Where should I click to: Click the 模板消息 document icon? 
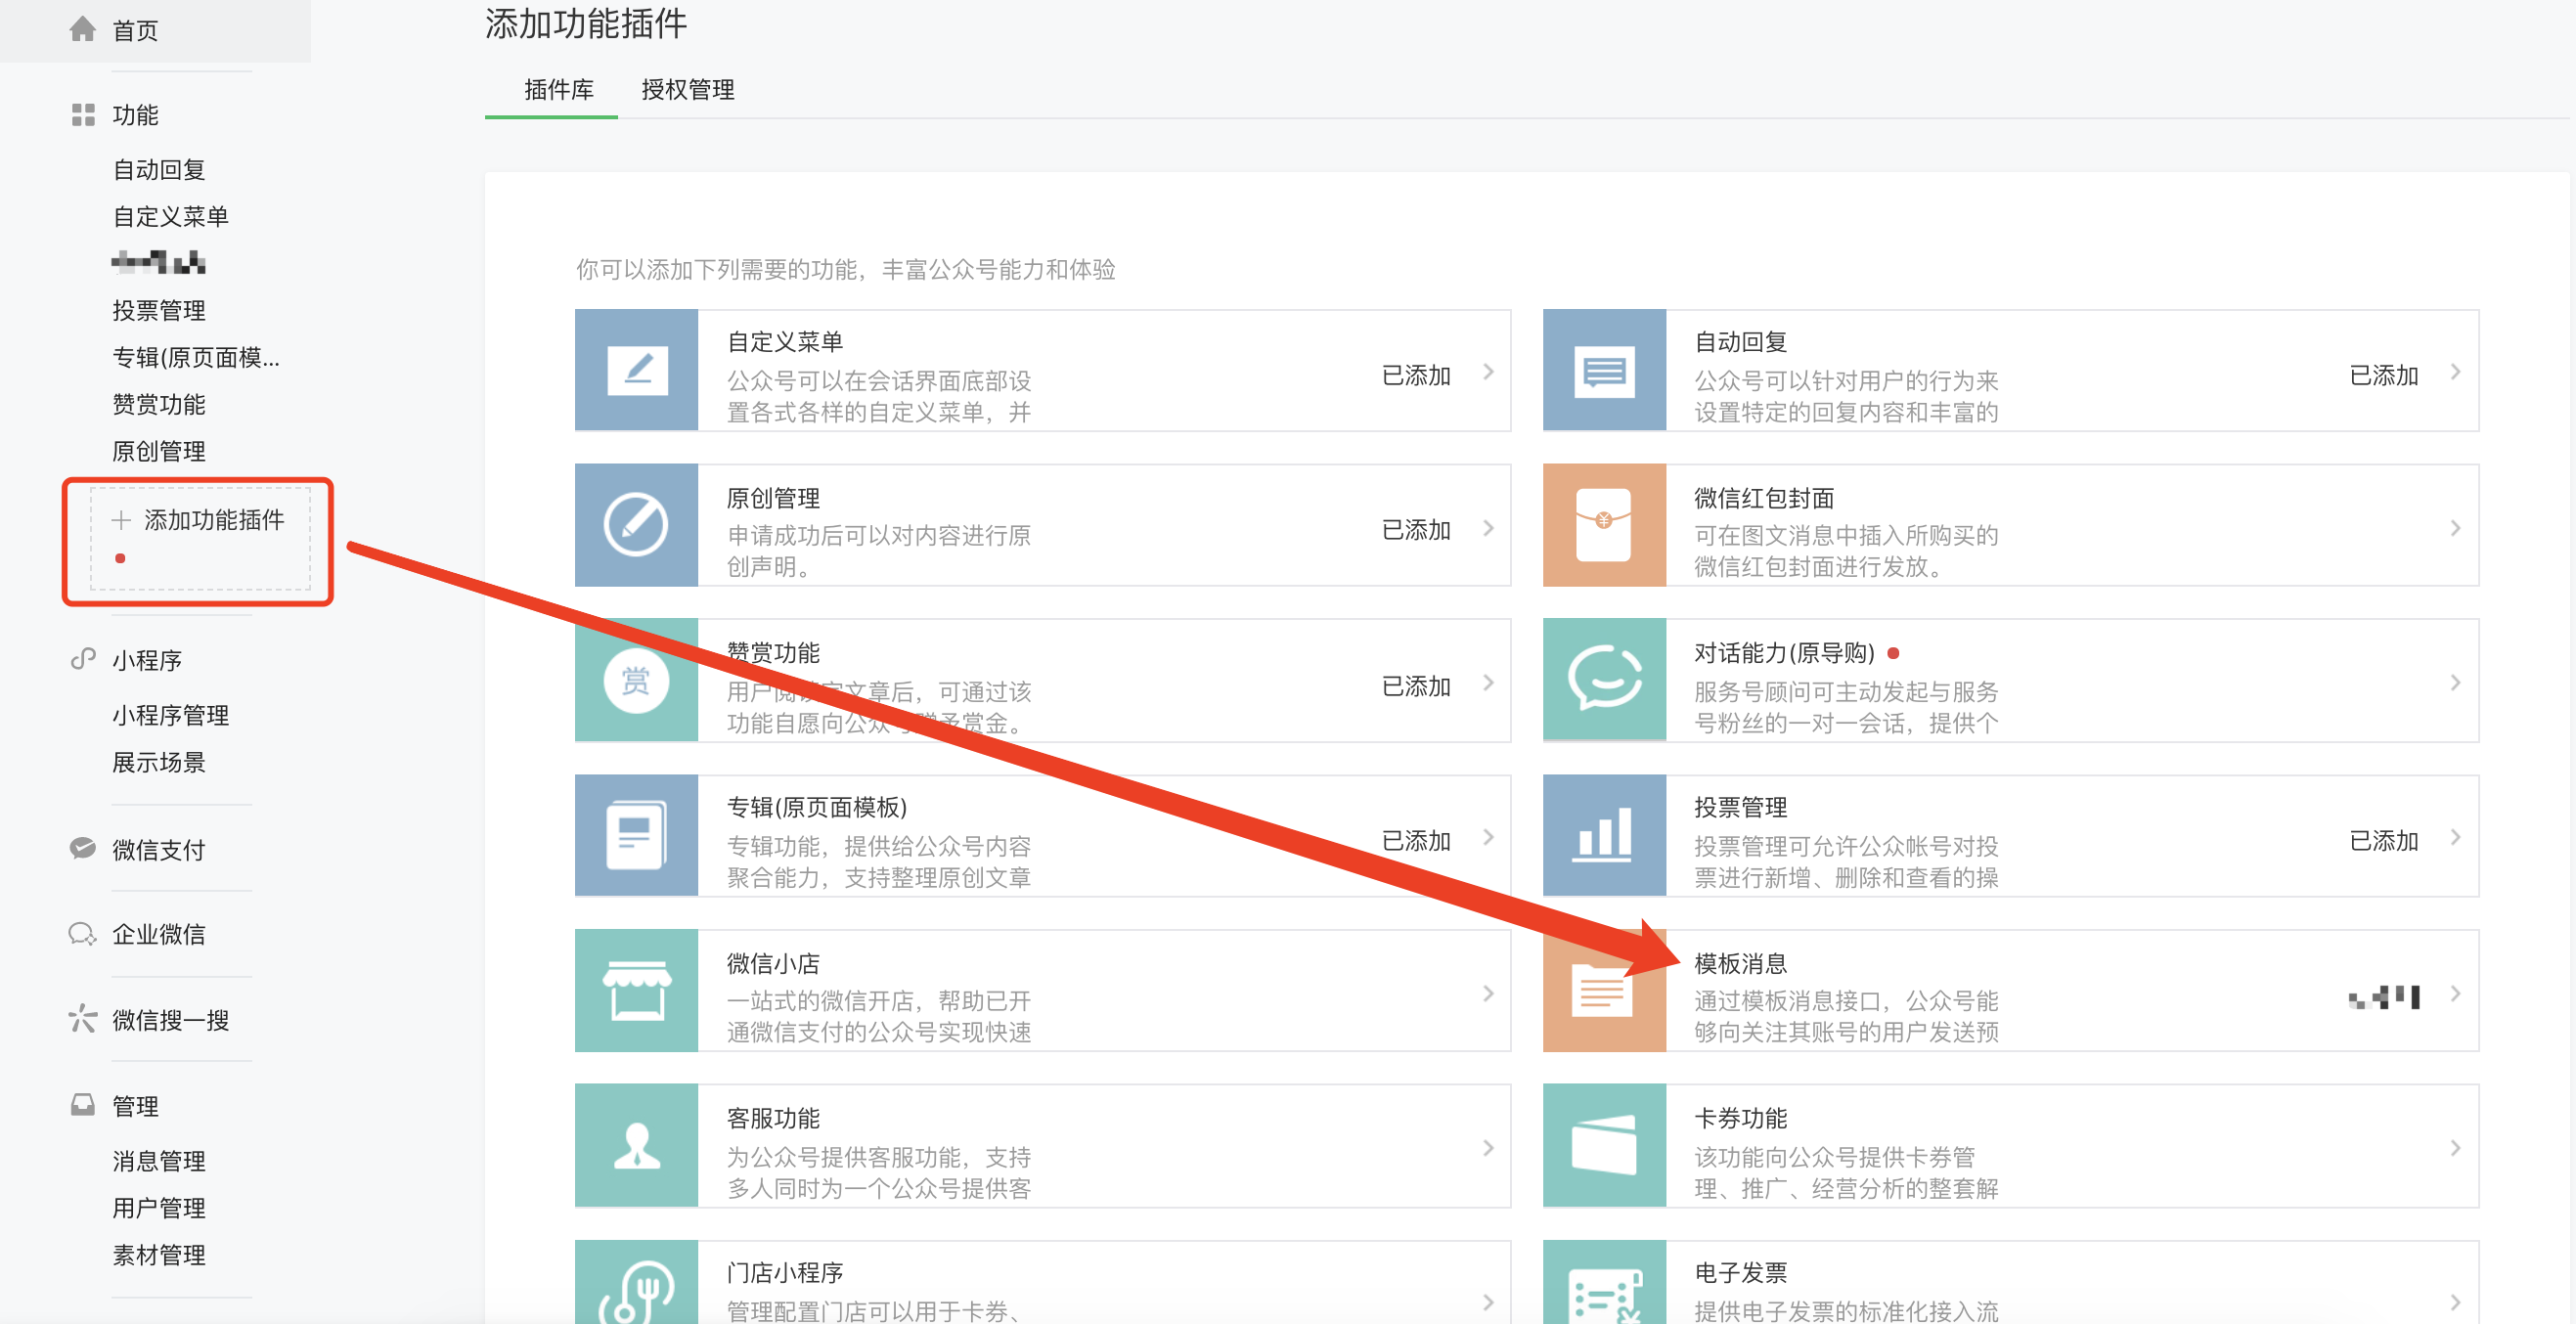point(1604,991)
